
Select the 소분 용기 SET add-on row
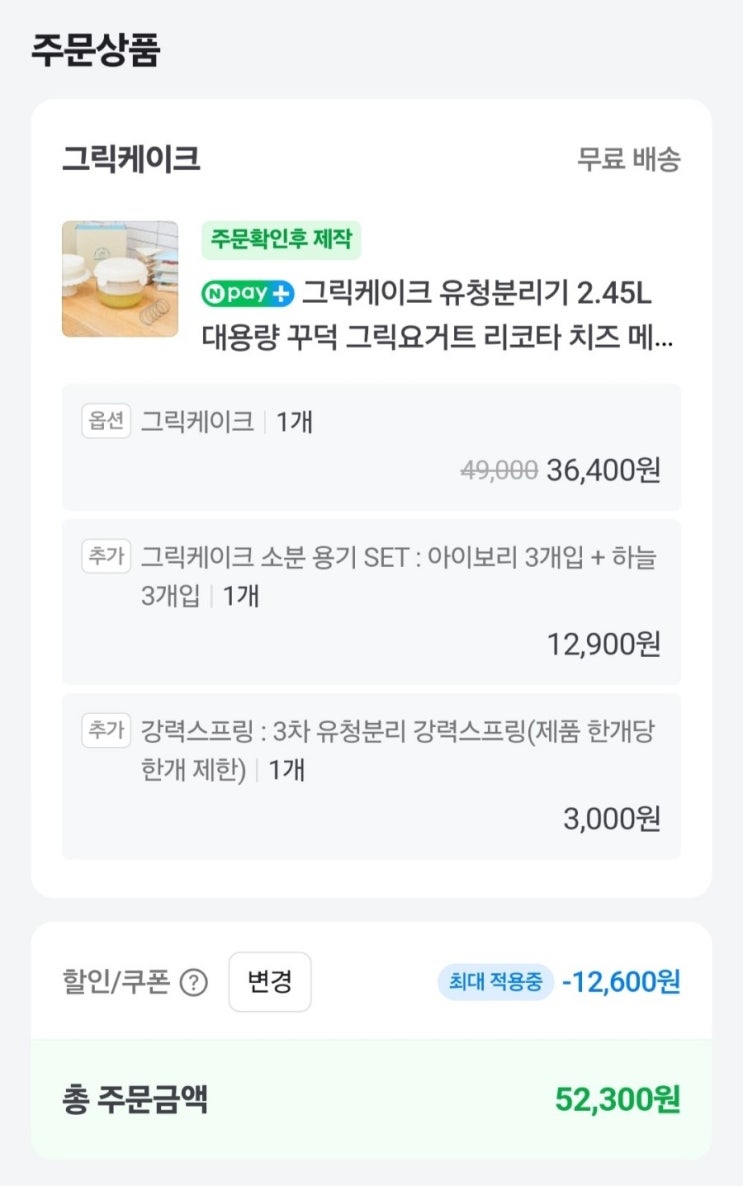371,600
